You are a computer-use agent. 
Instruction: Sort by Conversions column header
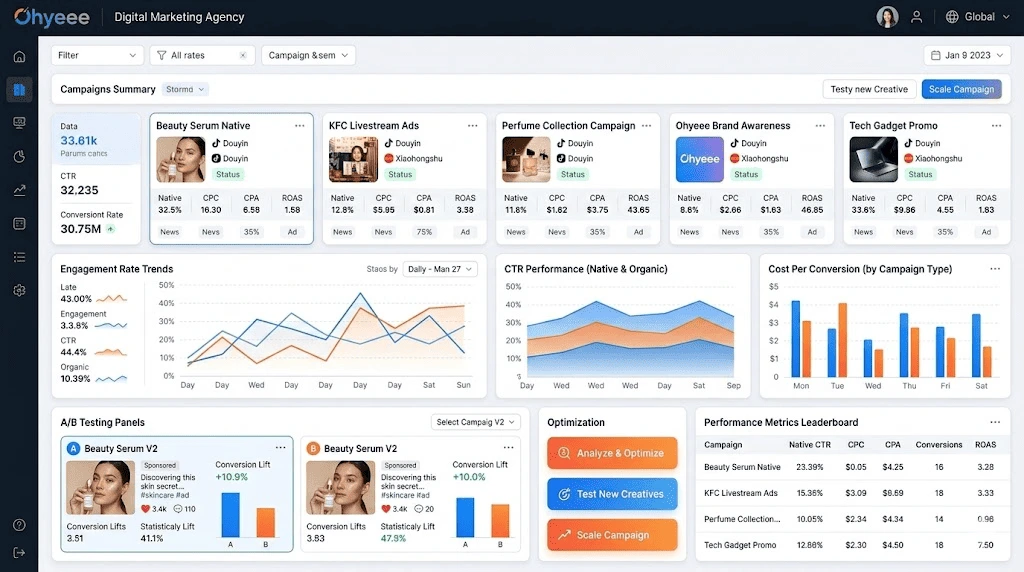click(938, 445)
